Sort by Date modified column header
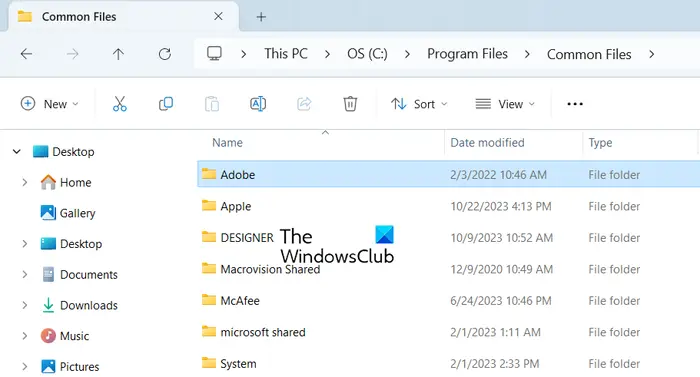This screenshot has width=700, height=377. coord(487,142)
